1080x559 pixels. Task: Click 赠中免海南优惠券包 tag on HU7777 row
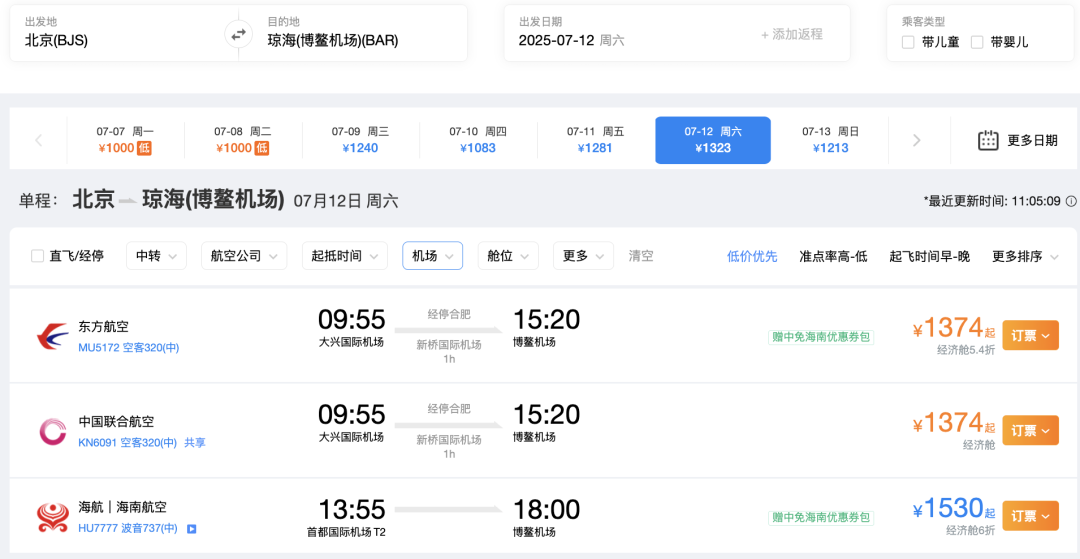click(821, 518)
